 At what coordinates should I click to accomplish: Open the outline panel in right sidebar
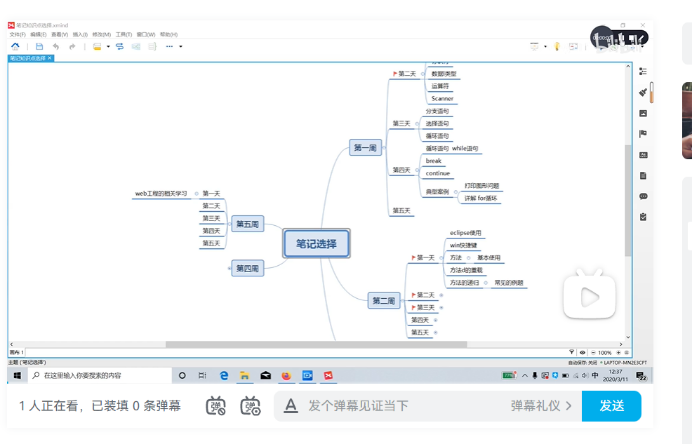point(643,71)
